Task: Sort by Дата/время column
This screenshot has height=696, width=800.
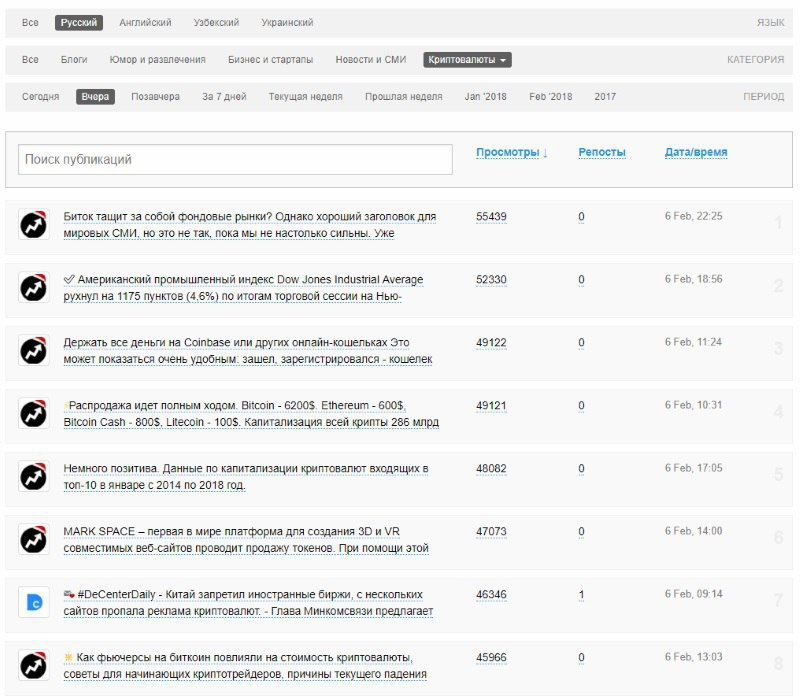Action: click(x=696, y=153)
